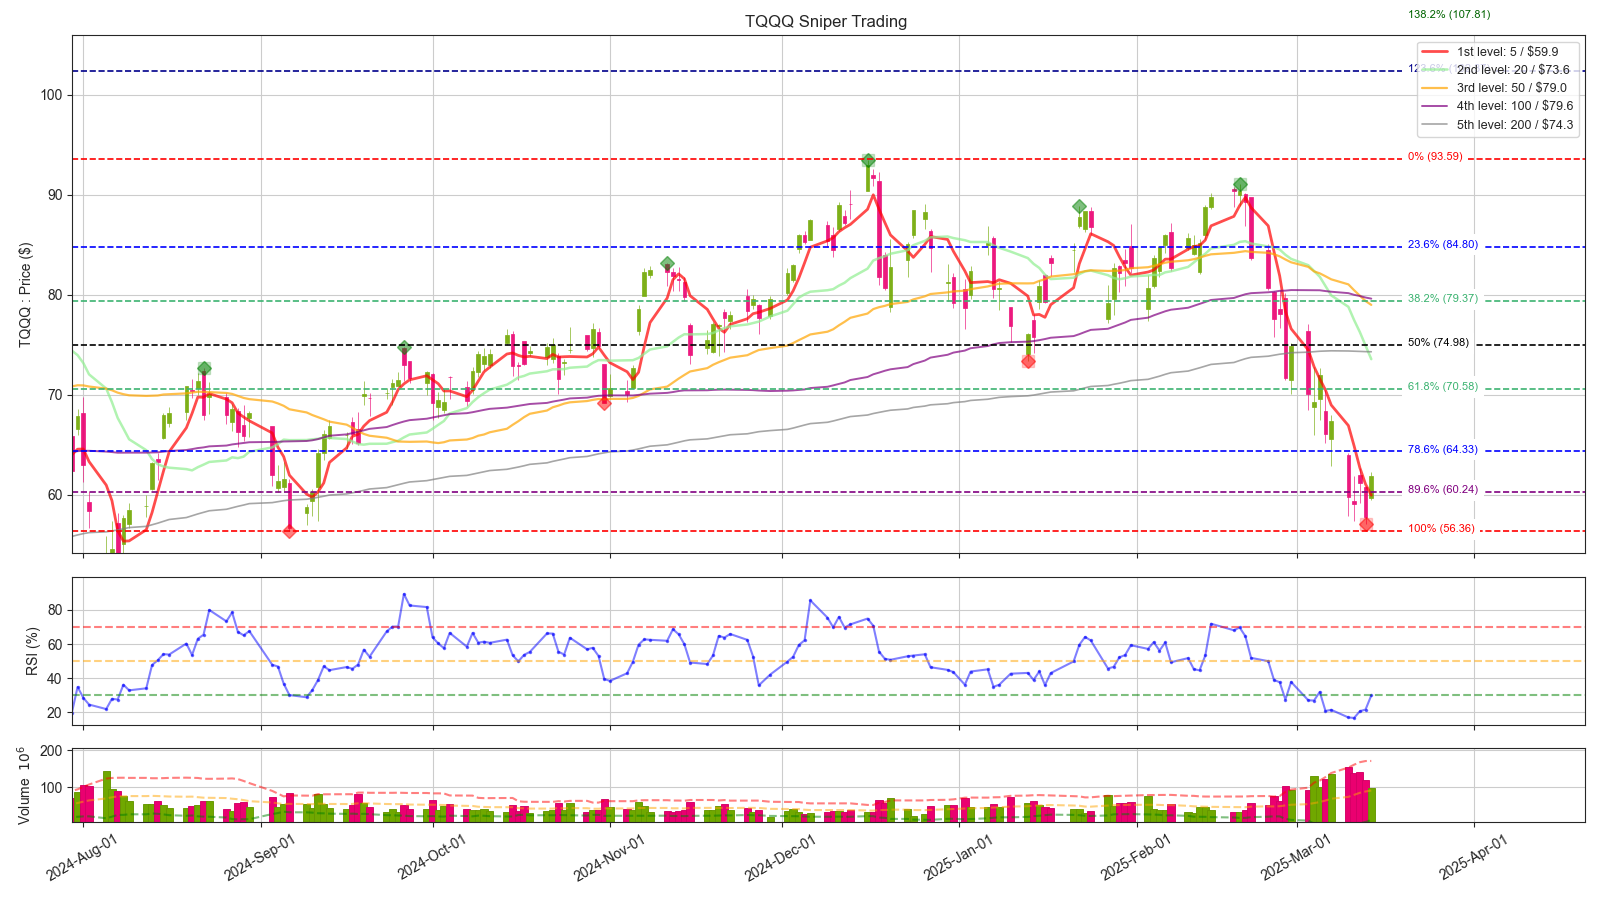This screenshot has height=900, width=1600.
Task: Click the 200 tick on the volume axis
Action: tap(51, 751)
